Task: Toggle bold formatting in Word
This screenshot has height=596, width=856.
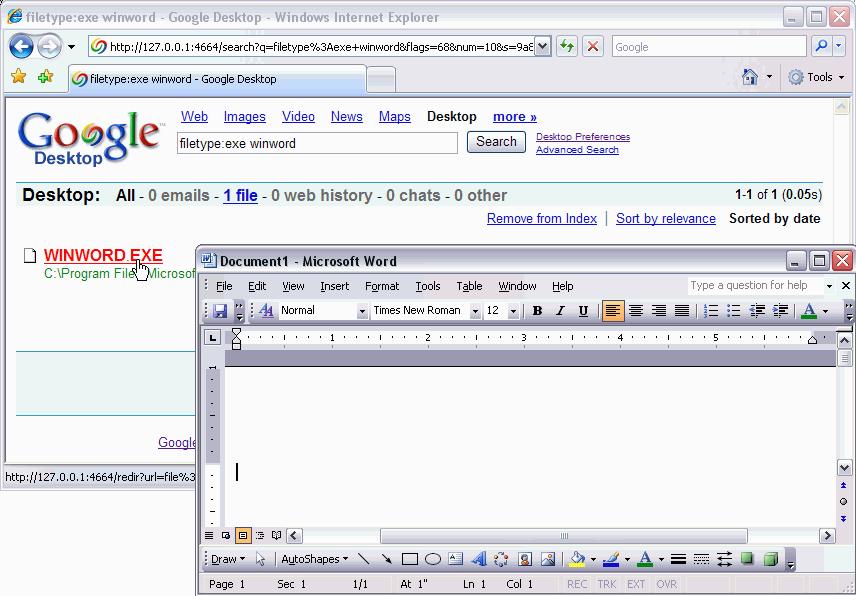Action: point(537,311)
